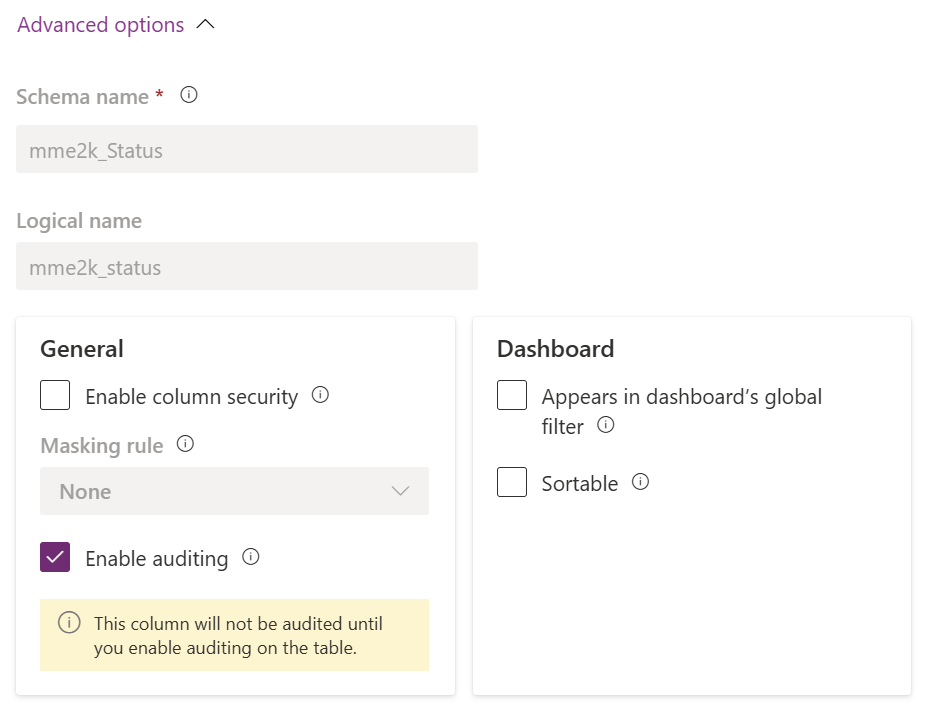Show info for Enable column security

320,395
